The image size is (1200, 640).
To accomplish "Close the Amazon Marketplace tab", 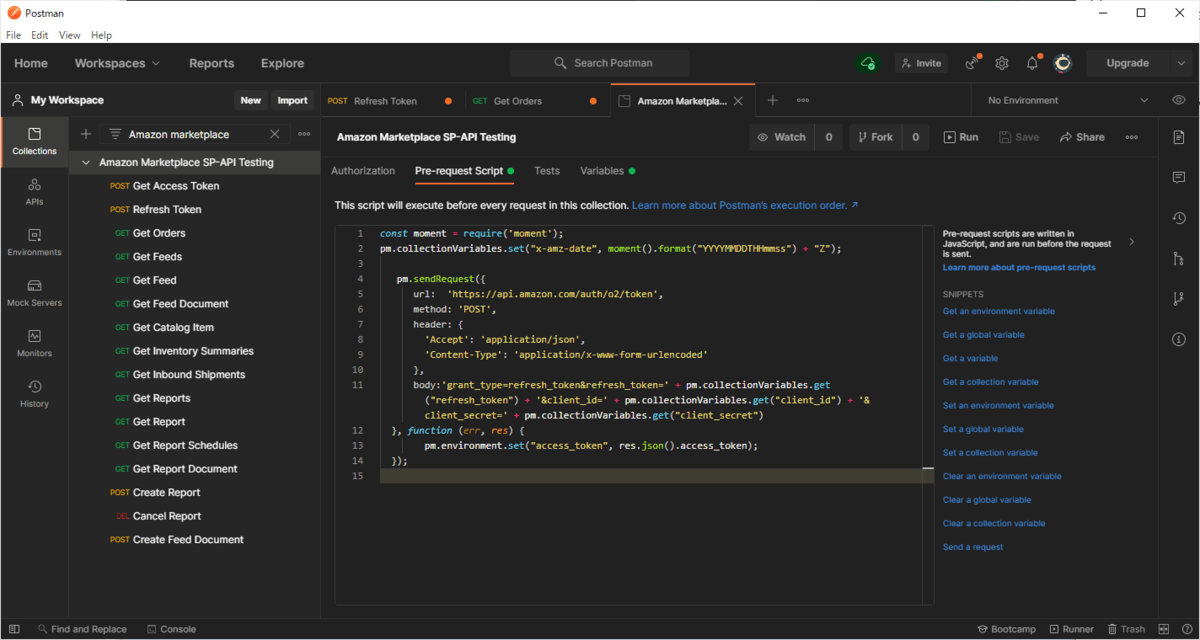I will [x=738, y=101].
